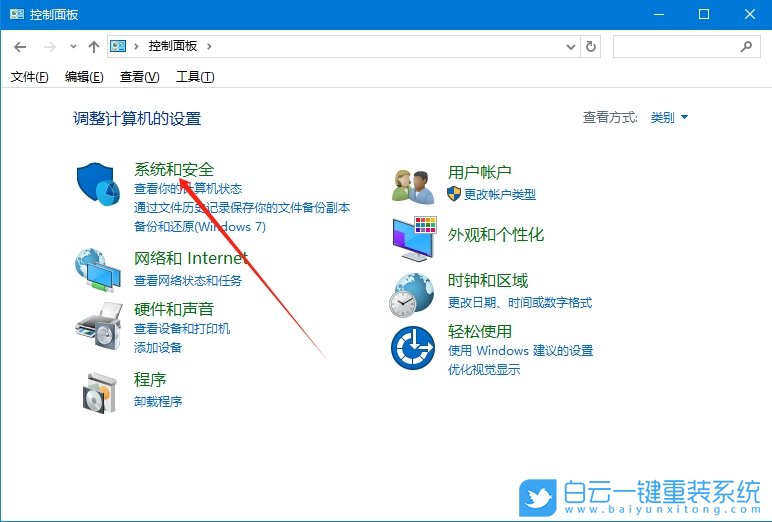
Task: Click 查看设备和打印机 link
Action: [182, 328]
